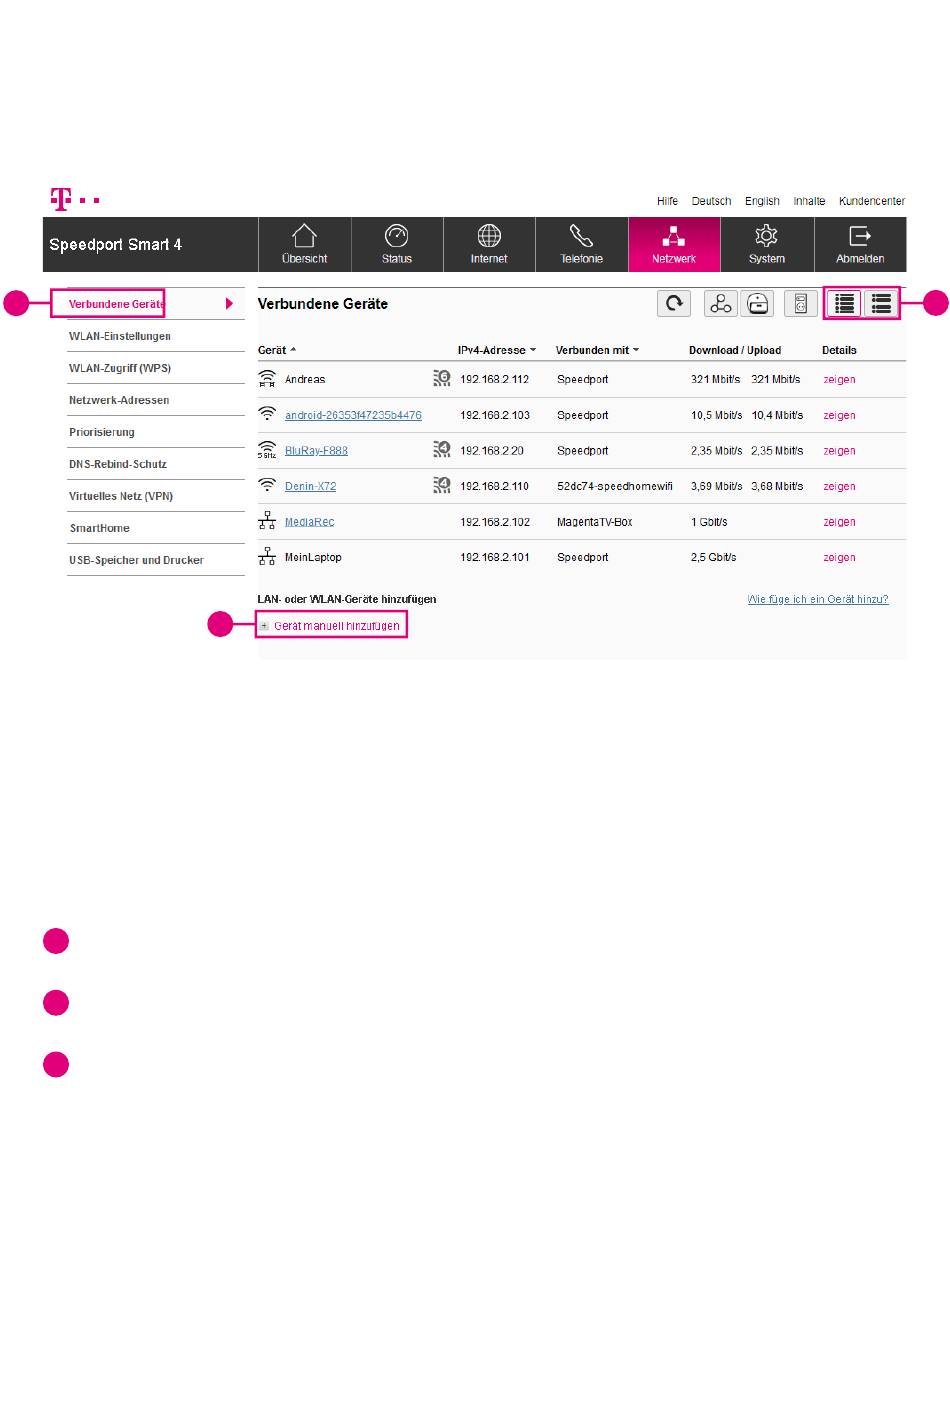The width and height of the screenshot is (950, 1402).
Task: Click the text MagentaTV-Box
Action: [x=595, y=522]
